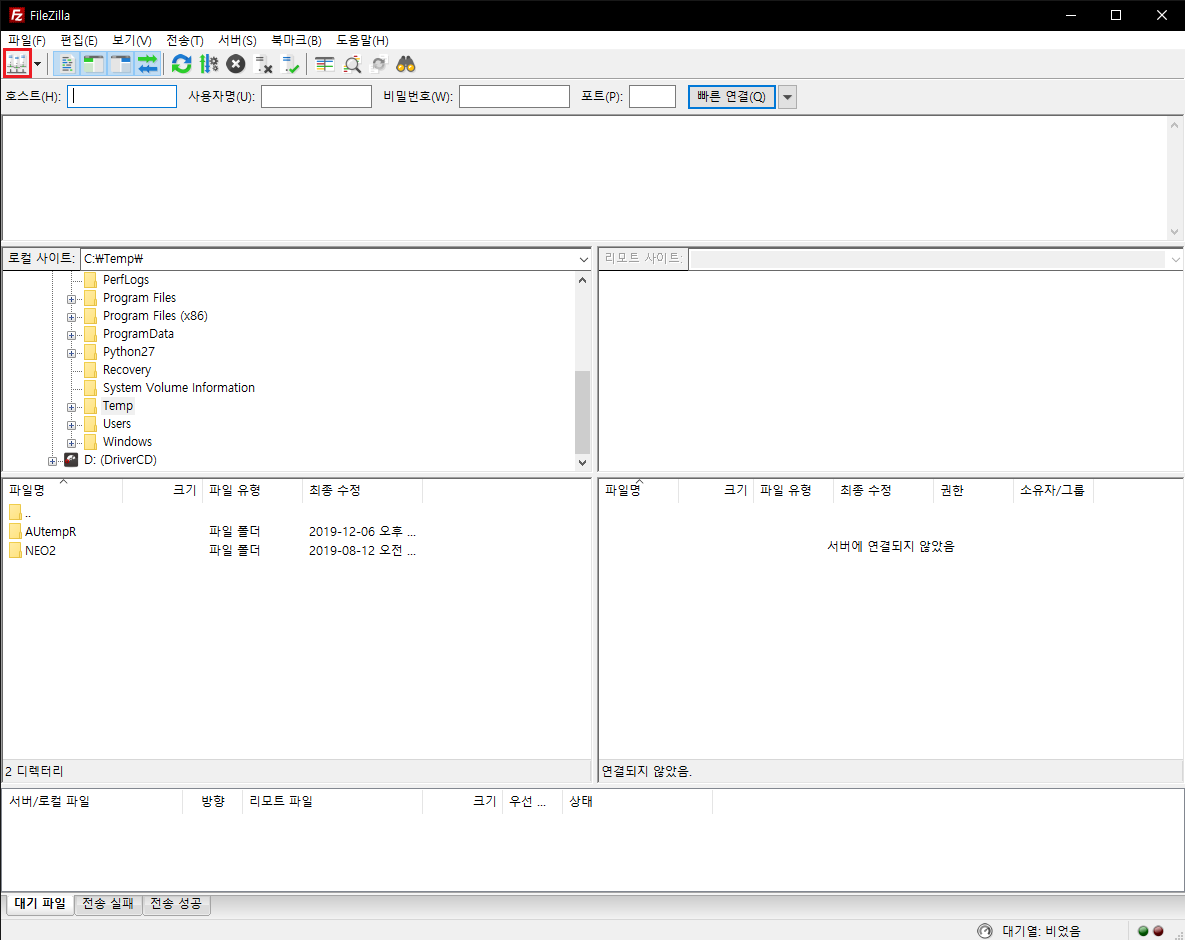Select the PerfLogs folder in tree
The width and height of the screenshot is (1185, 940).
(x=125, y=280)
